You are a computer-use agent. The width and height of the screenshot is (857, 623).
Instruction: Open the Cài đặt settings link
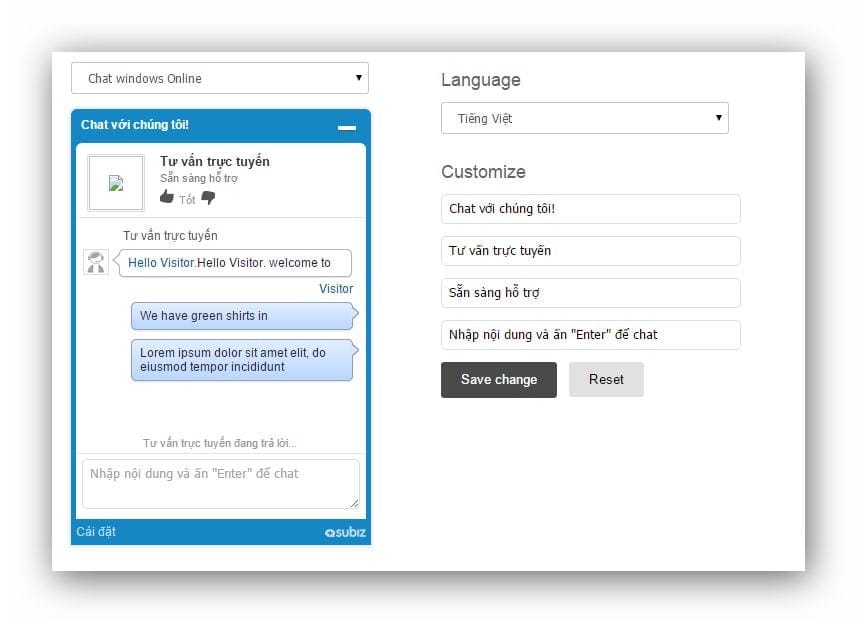click(x=96, y=531)
